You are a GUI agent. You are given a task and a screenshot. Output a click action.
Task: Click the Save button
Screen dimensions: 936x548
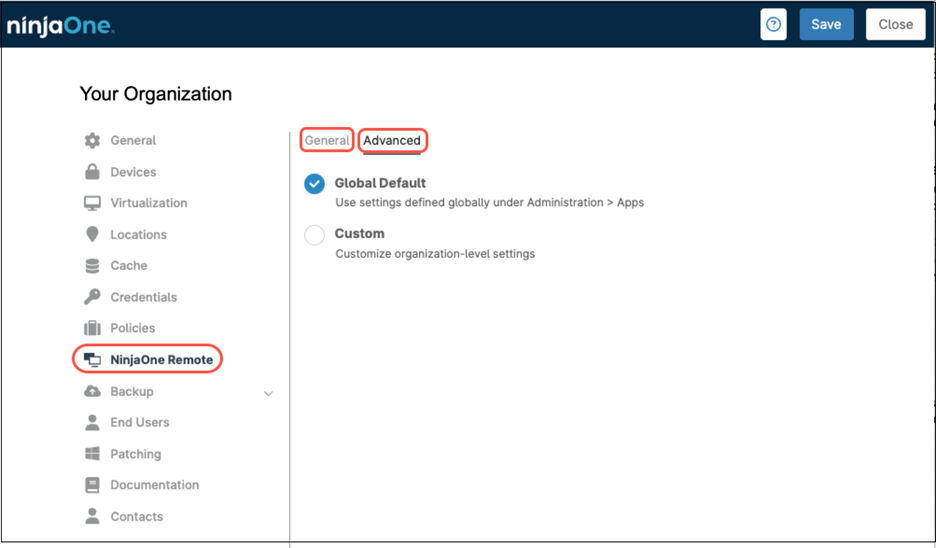click(826, 24)
